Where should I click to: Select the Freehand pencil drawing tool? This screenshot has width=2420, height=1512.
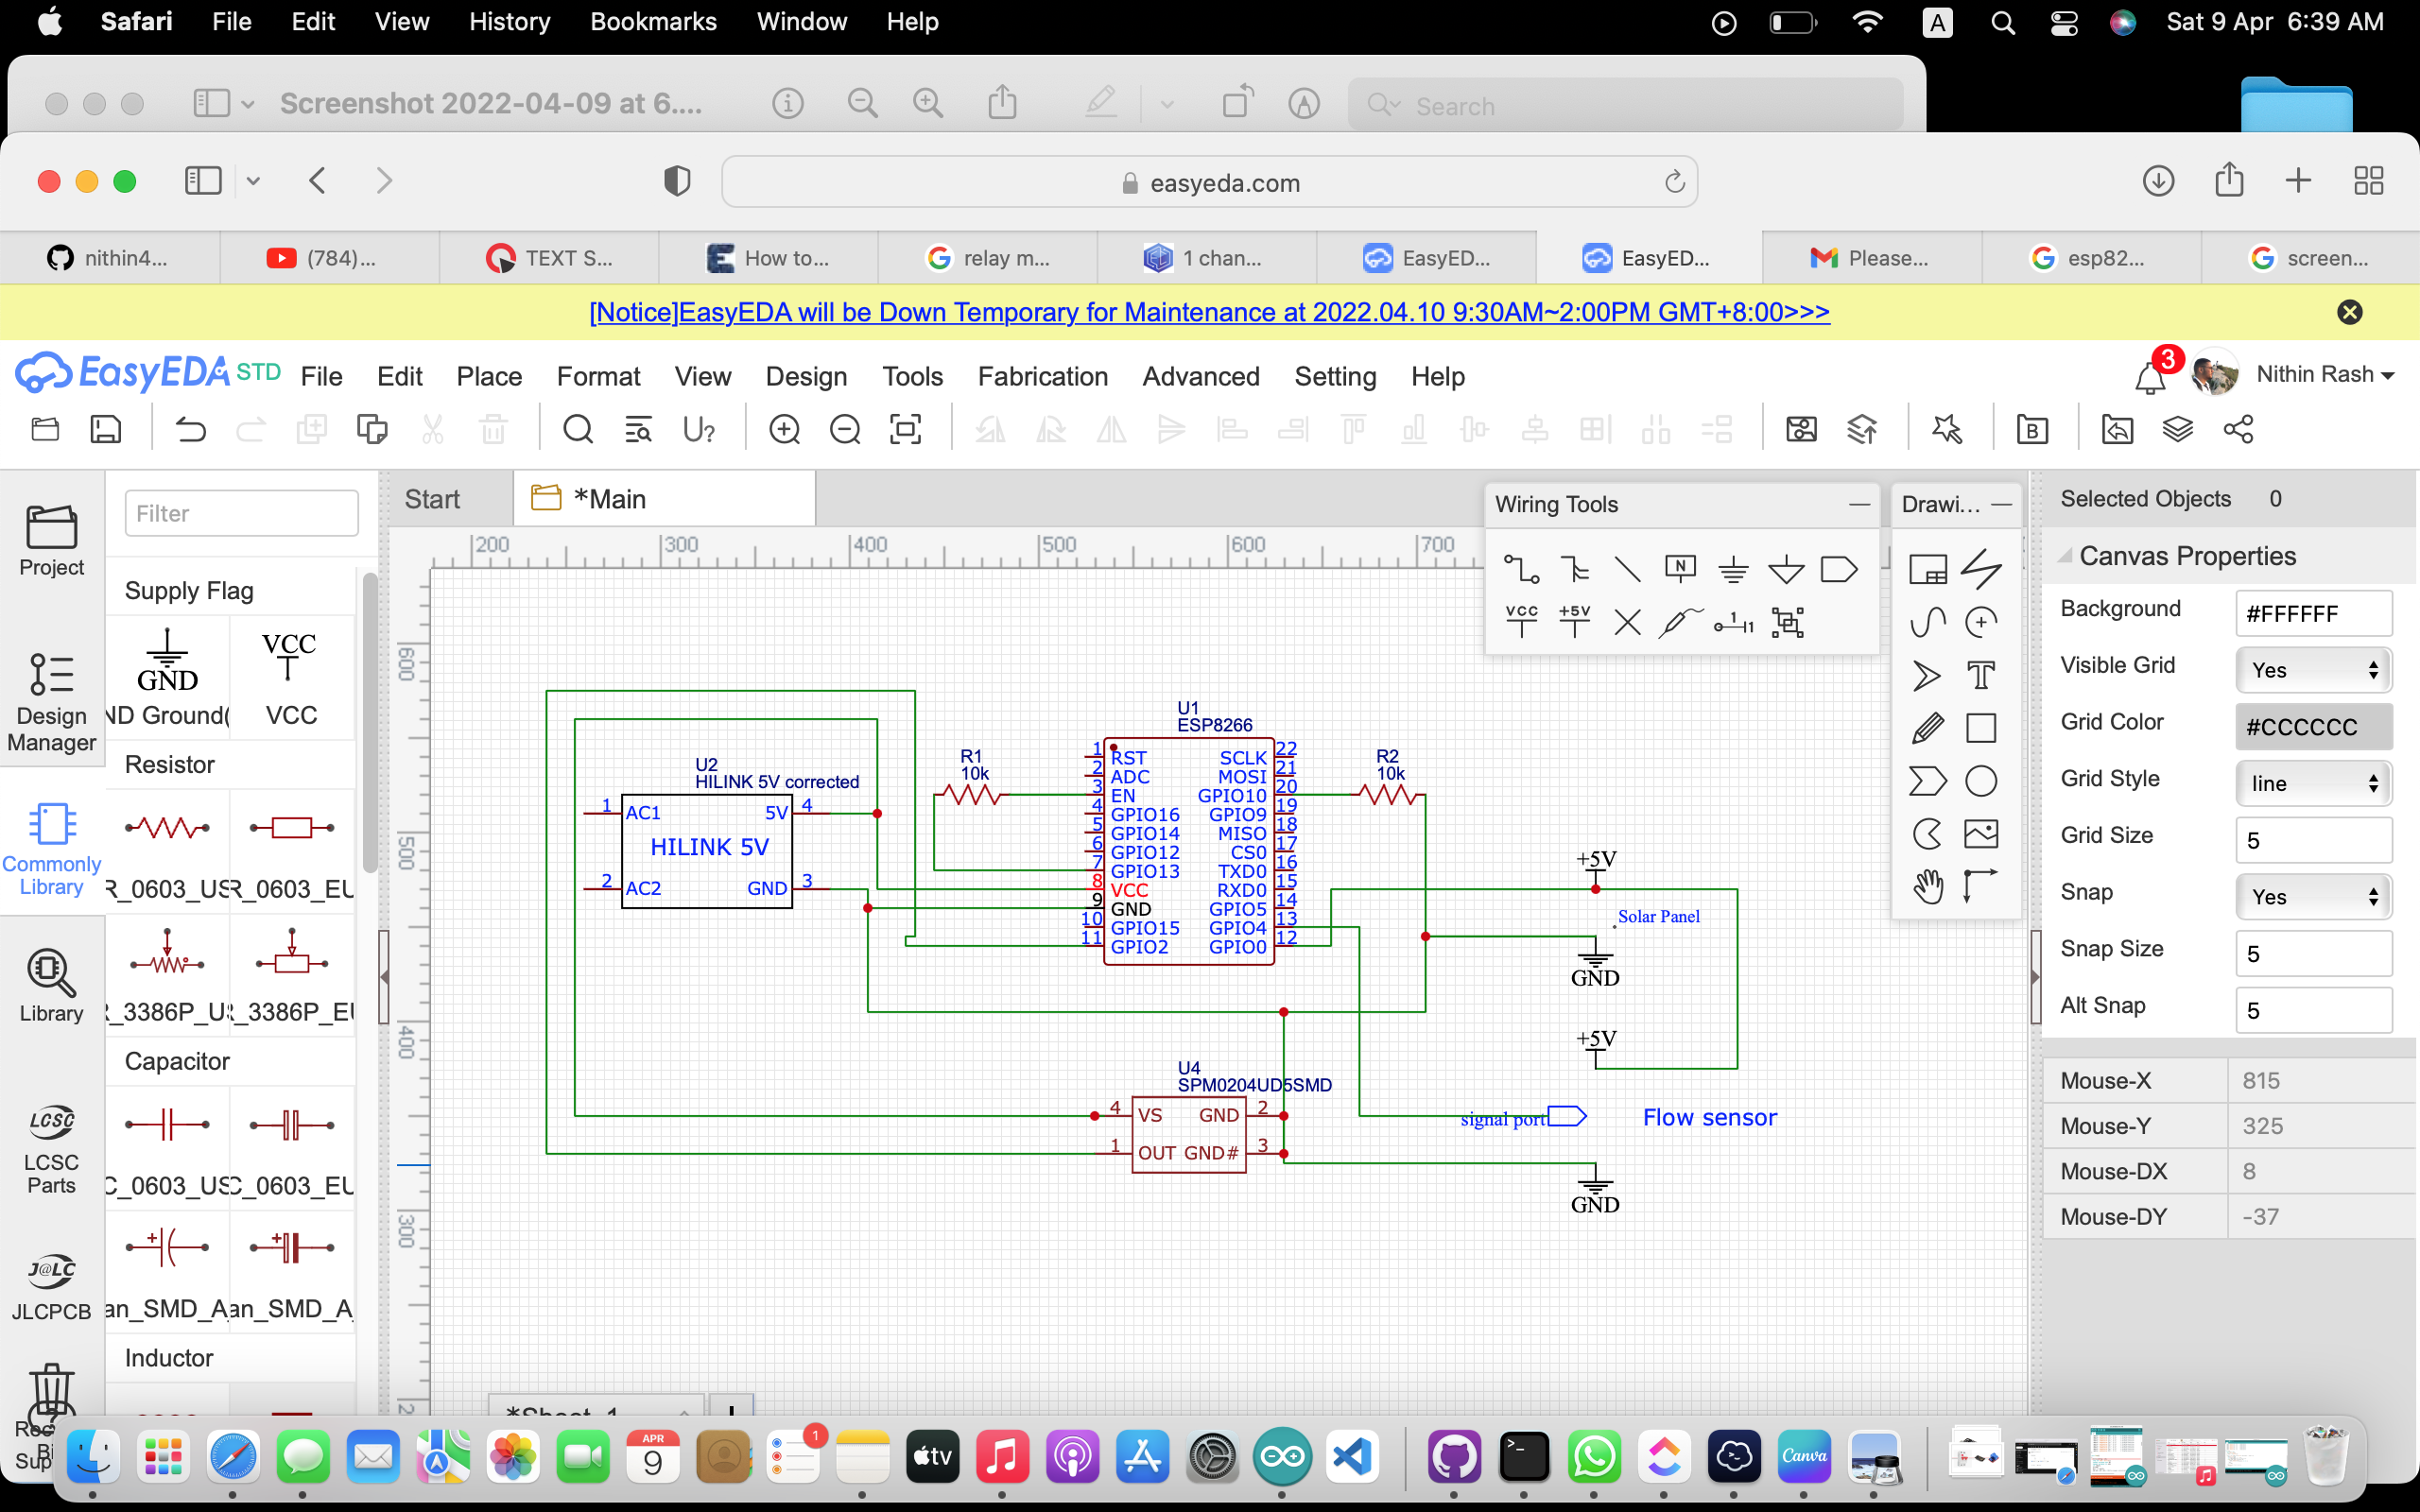(1927, 728)
